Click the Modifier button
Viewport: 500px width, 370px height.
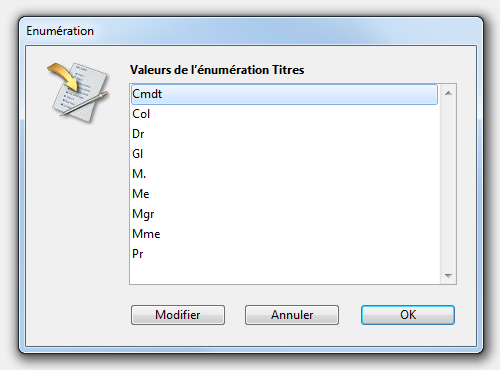[178, 315]
